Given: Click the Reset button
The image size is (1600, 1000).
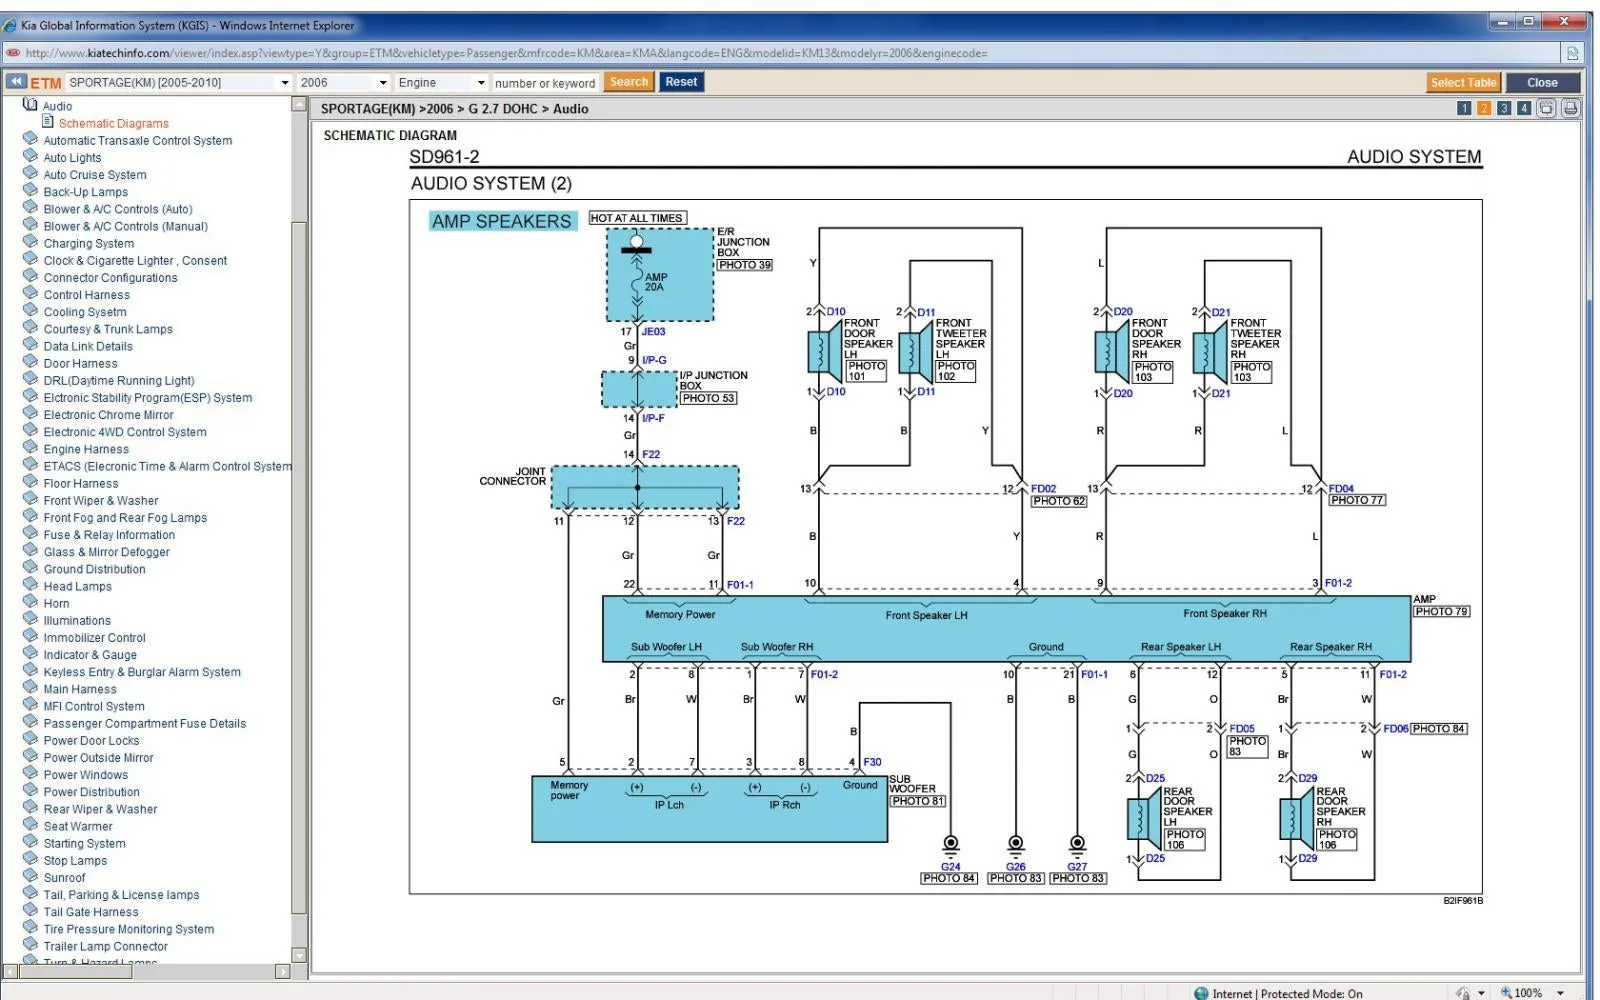Looking at the screenshot, I should coord(681,82).
